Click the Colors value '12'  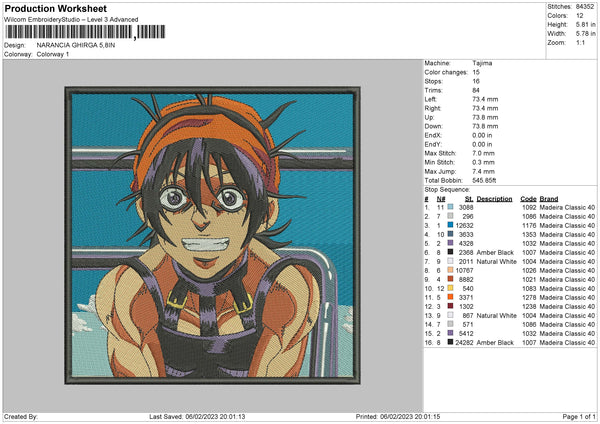579,16
